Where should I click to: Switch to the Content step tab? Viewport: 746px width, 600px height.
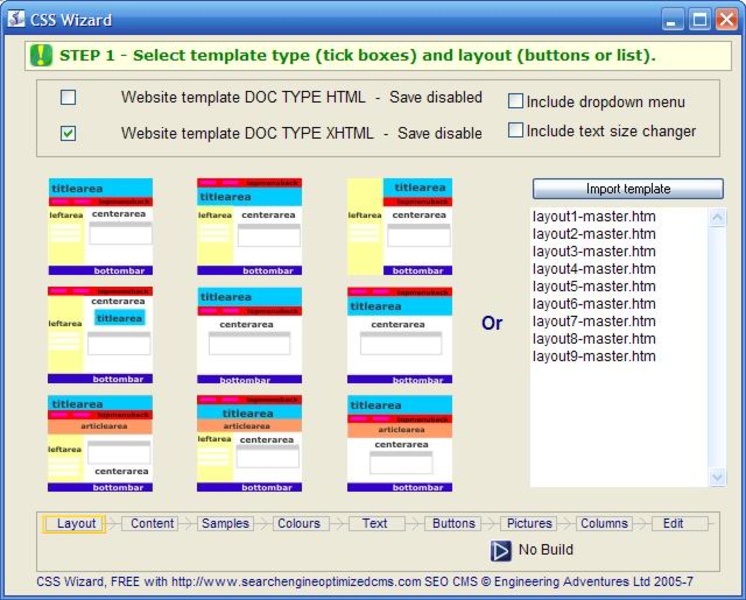[152, 523]
